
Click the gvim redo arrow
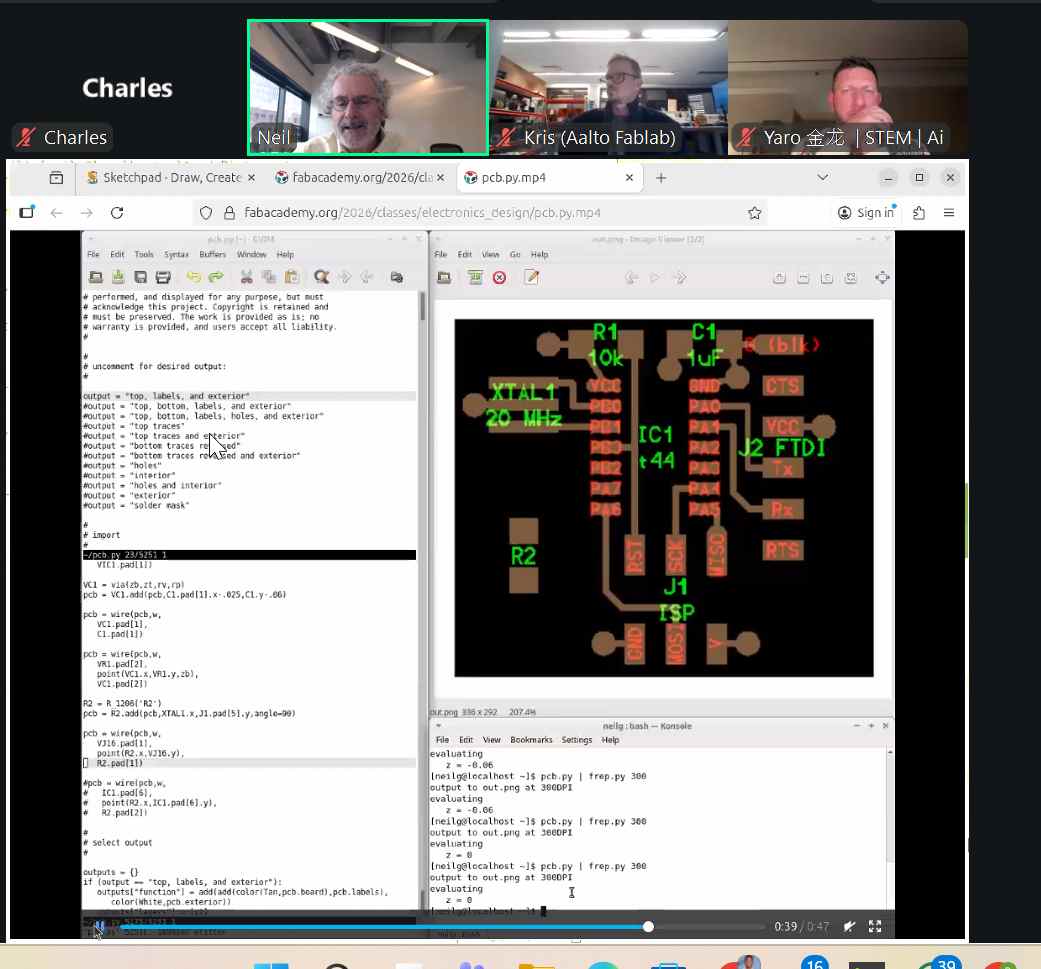[x=216, y=277]
